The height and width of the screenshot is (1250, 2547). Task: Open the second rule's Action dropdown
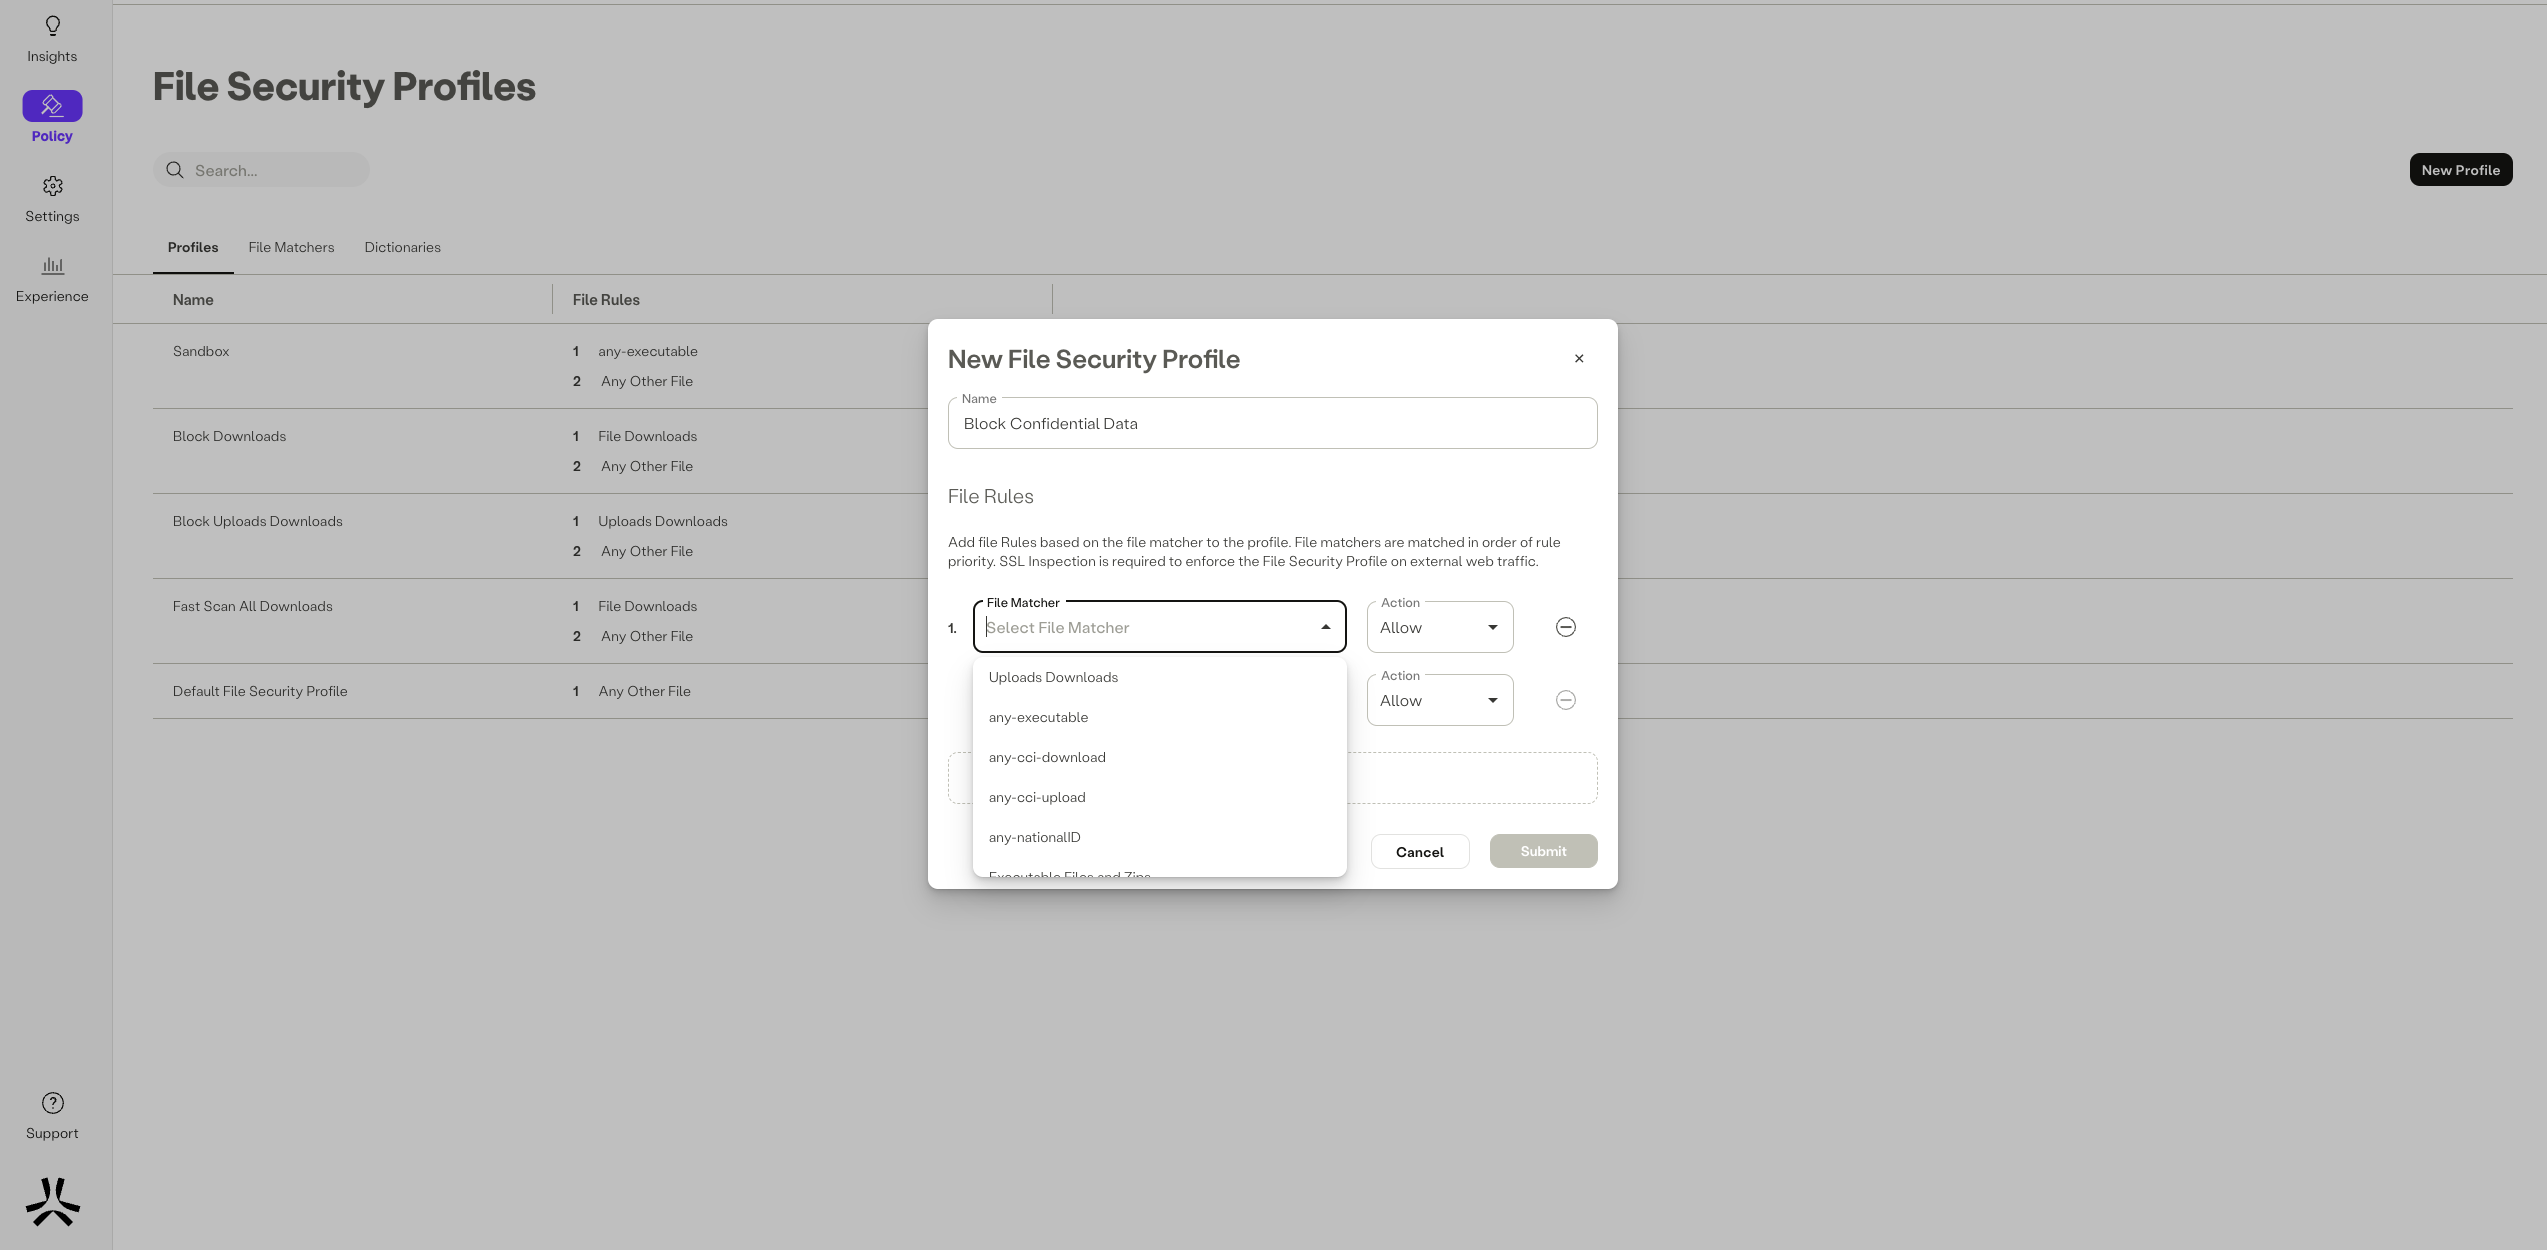click(1439, 701)
